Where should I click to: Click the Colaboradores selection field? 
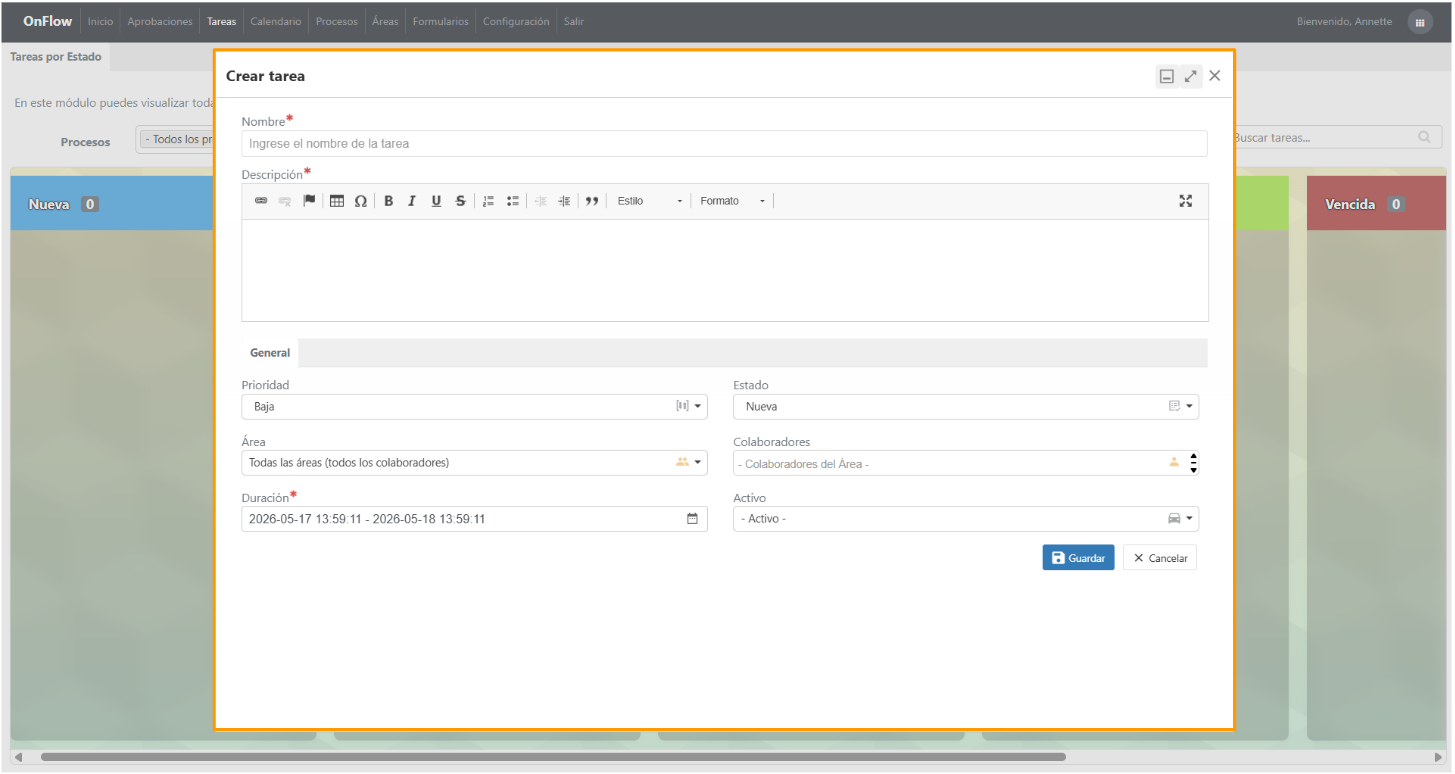point(966,463)
